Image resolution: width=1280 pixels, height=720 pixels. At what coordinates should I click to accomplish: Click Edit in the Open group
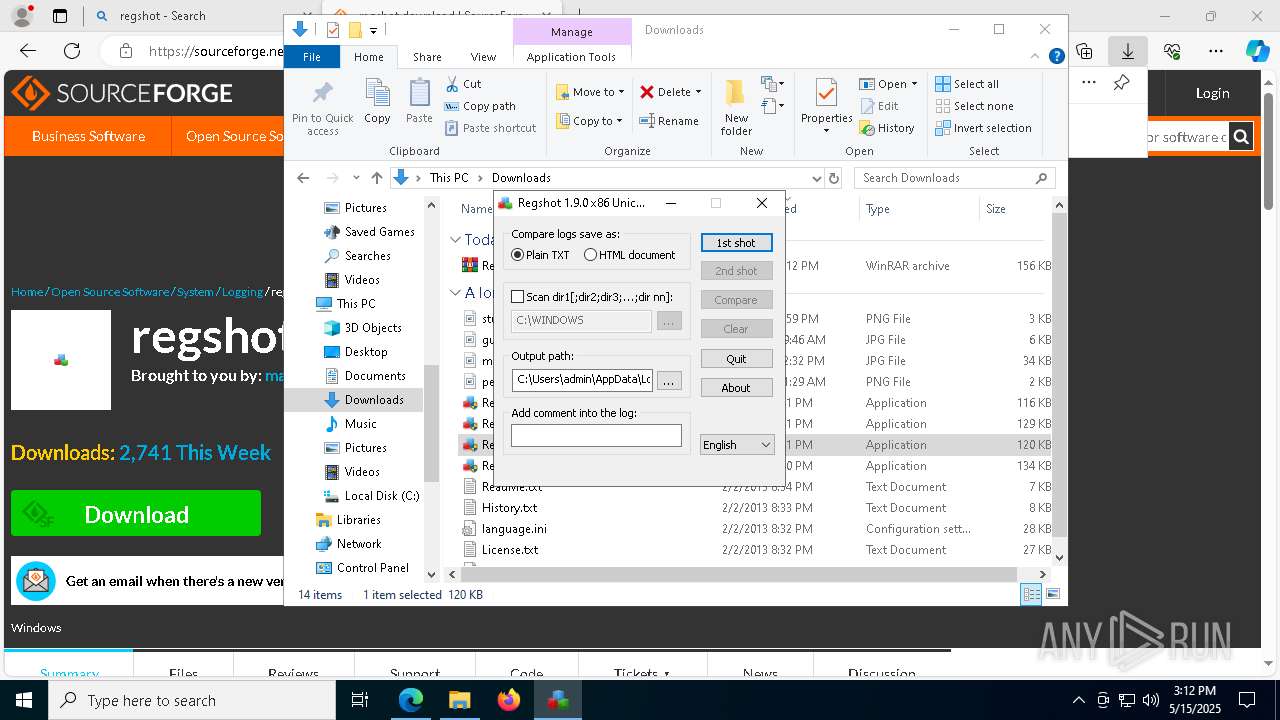(x=879, y=106)
